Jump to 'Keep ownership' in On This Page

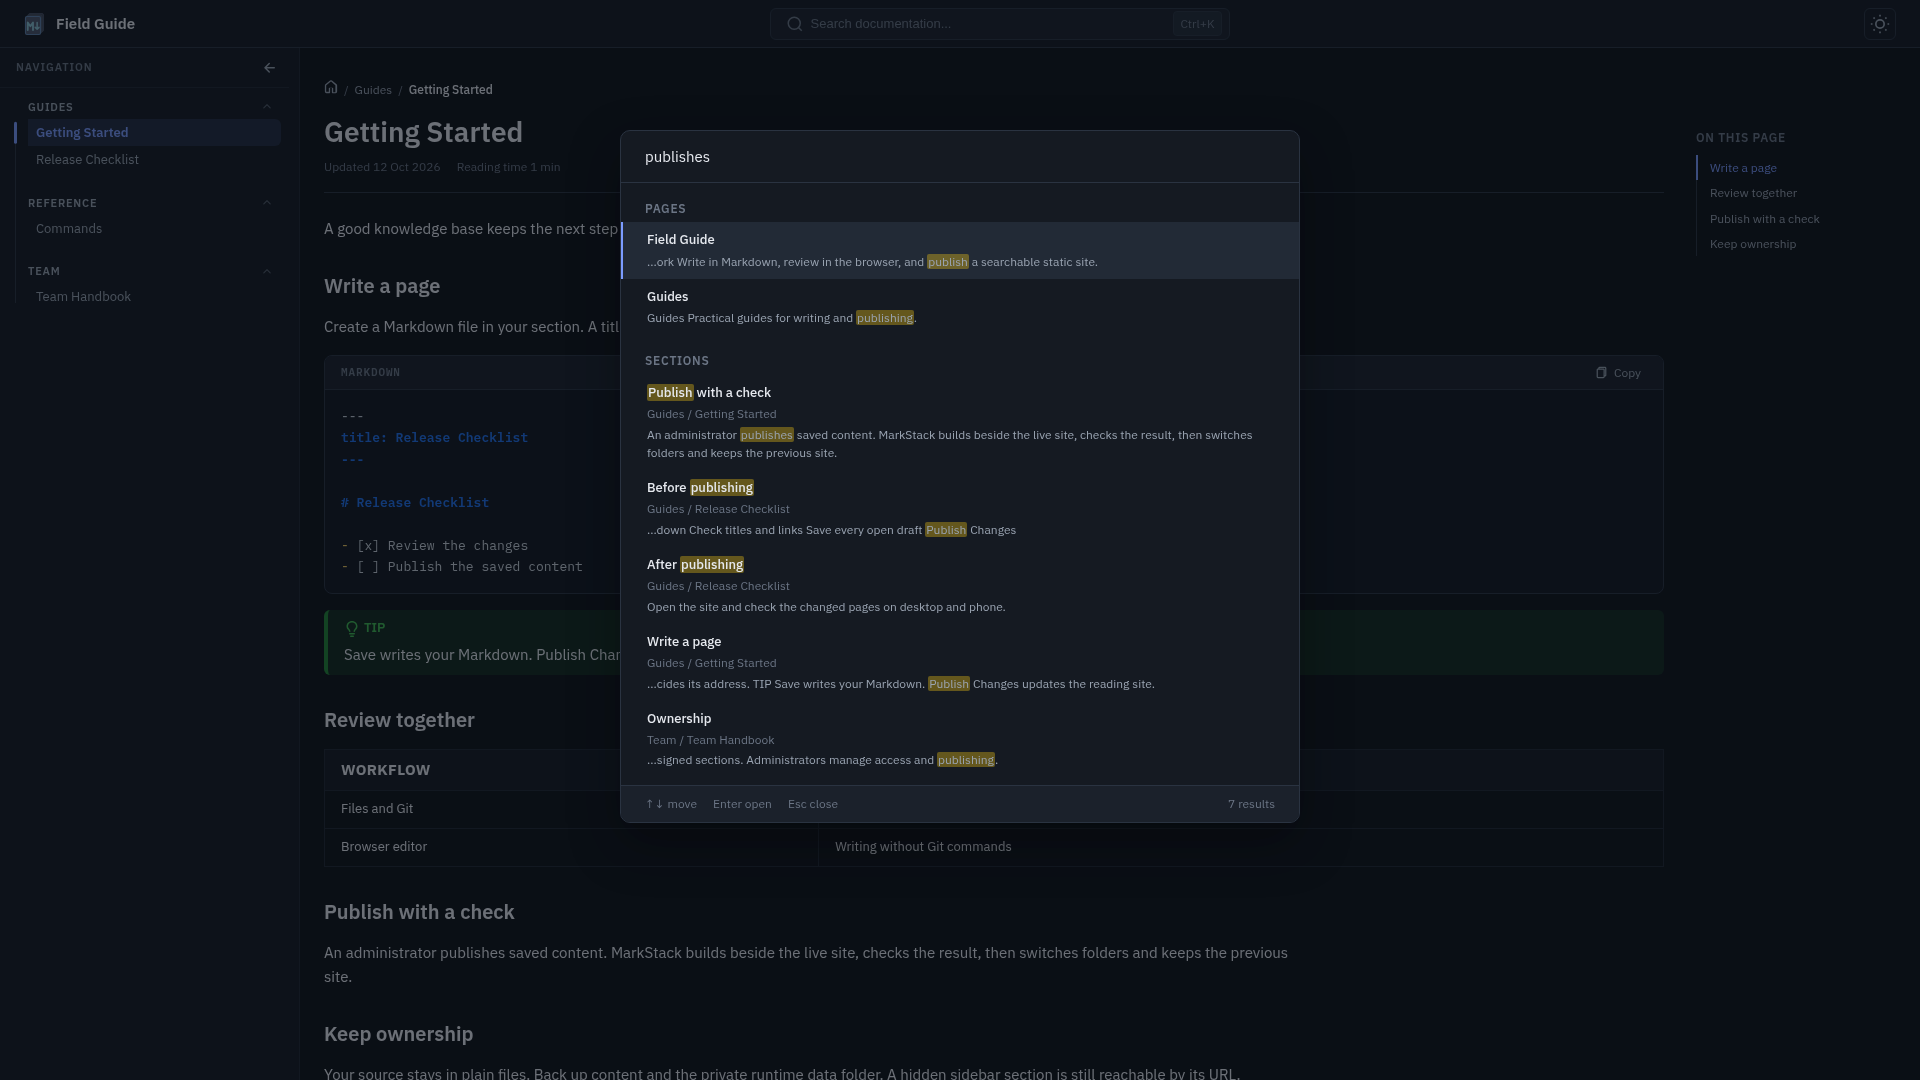1752,244
